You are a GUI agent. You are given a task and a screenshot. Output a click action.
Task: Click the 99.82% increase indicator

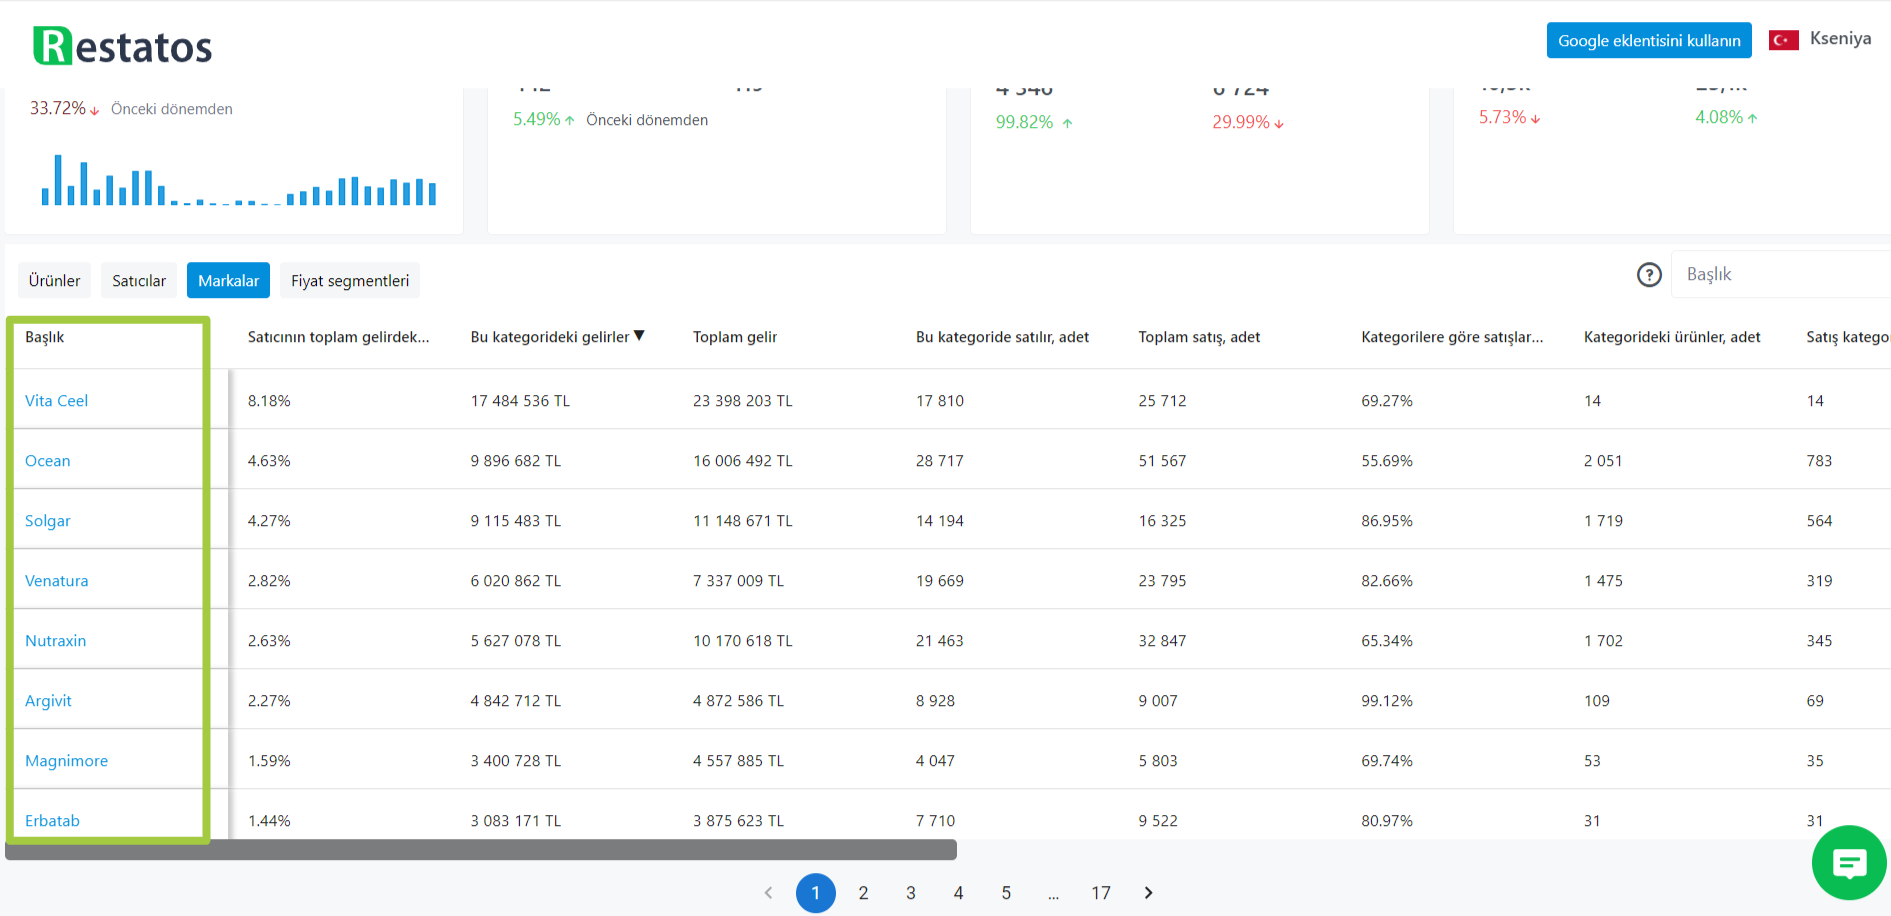point(1034,122)
